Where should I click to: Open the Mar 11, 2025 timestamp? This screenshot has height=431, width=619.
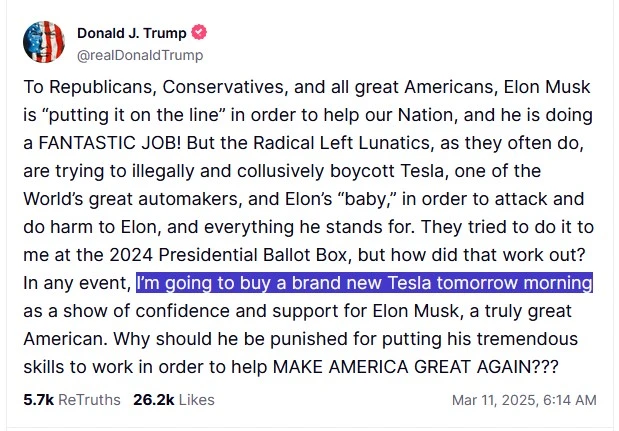524,400
